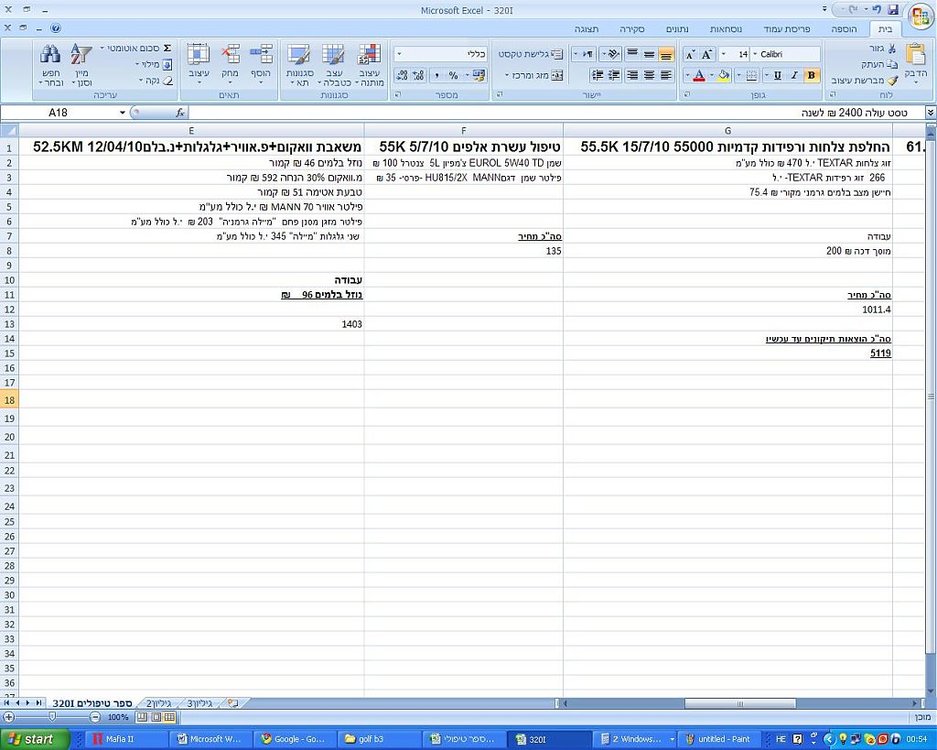Open the font size 14 dropdown
The image size is (937, 750).
pyautogui.click(x=724, y=54)
